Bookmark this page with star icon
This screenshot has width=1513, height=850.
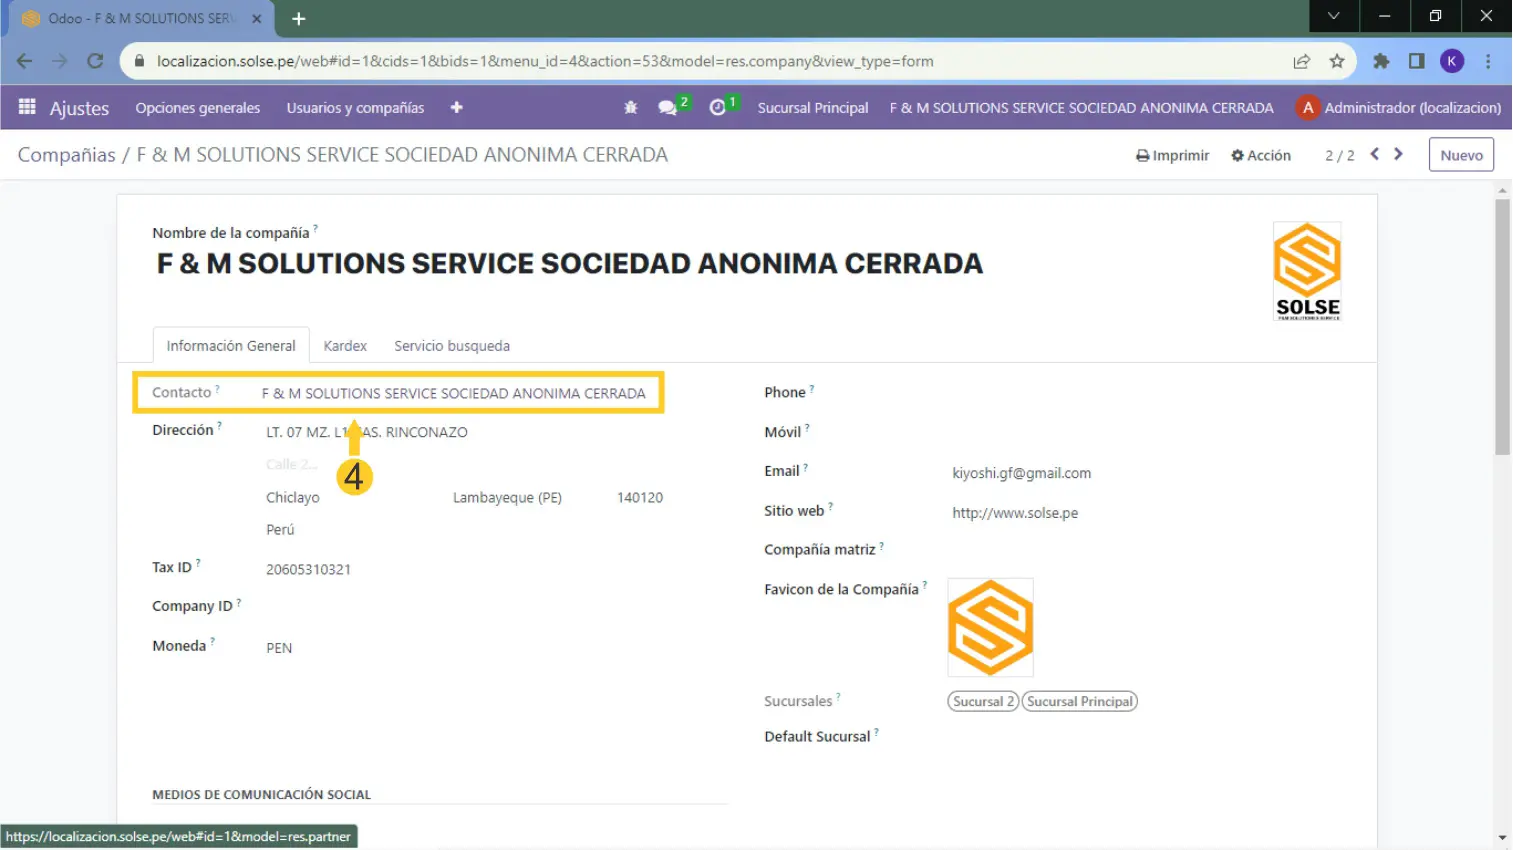(1337, 61)
